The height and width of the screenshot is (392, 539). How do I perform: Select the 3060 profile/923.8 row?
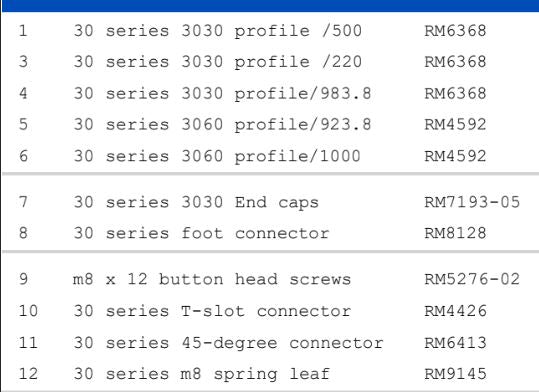[x=271, y=124]
